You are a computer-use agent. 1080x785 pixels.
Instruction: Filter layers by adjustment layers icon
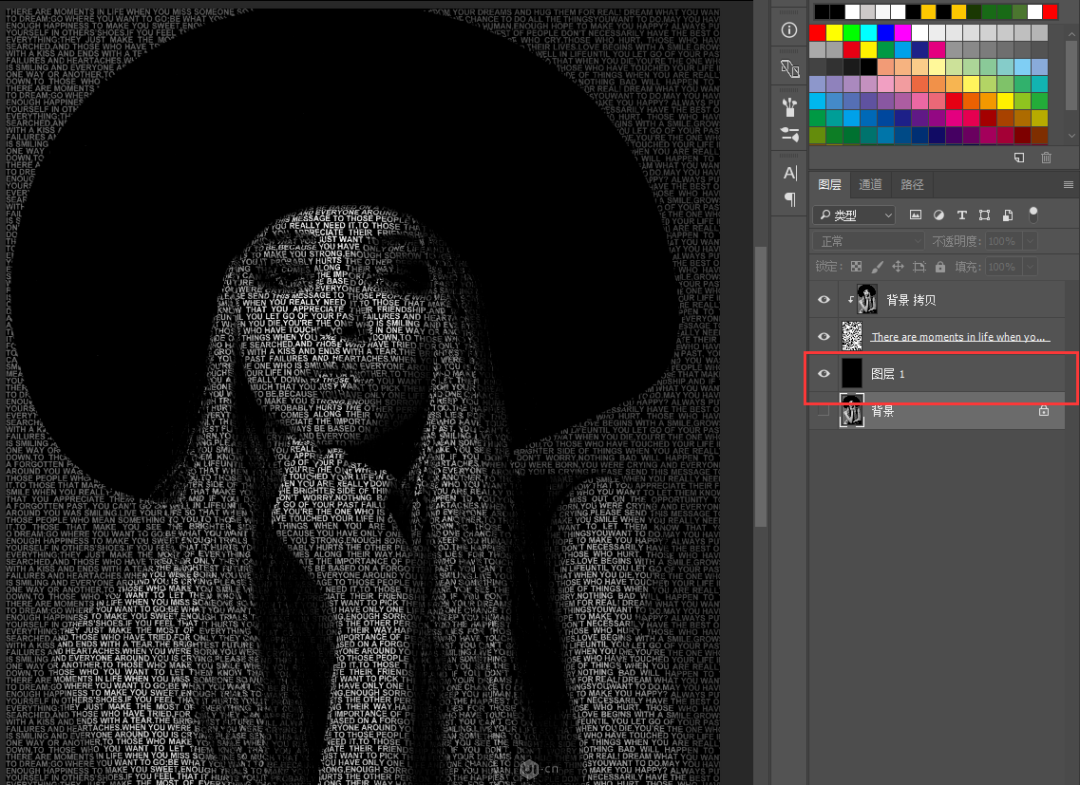pyautogui.click(x=939, y=215)
